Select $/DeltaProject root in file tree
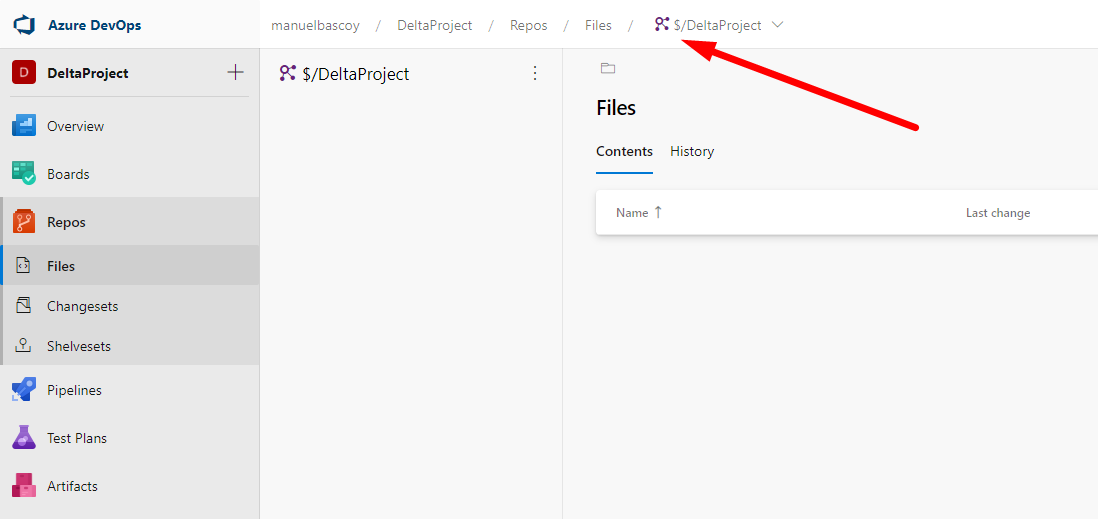Image resolution: width=1098 pixels, height=519 pixels. click(x=355, y=74)
